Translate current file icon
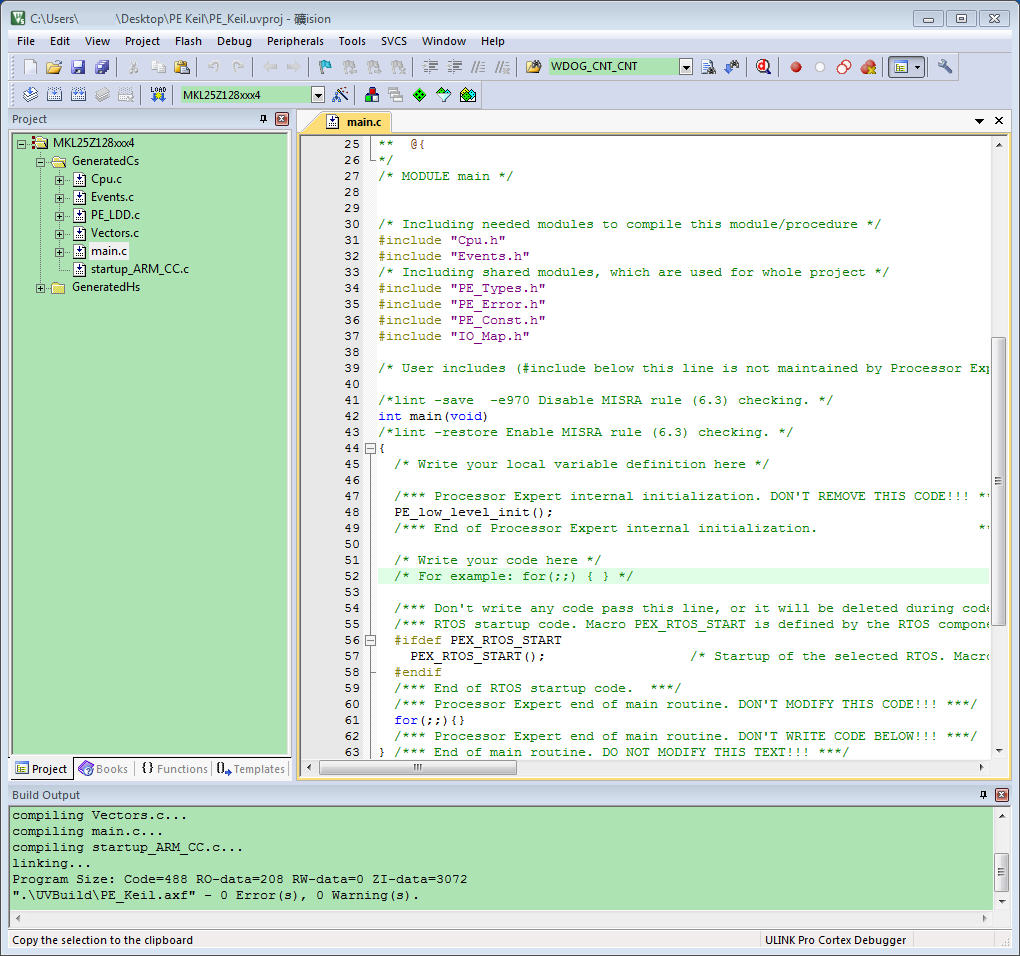 (x=30, y=95)
